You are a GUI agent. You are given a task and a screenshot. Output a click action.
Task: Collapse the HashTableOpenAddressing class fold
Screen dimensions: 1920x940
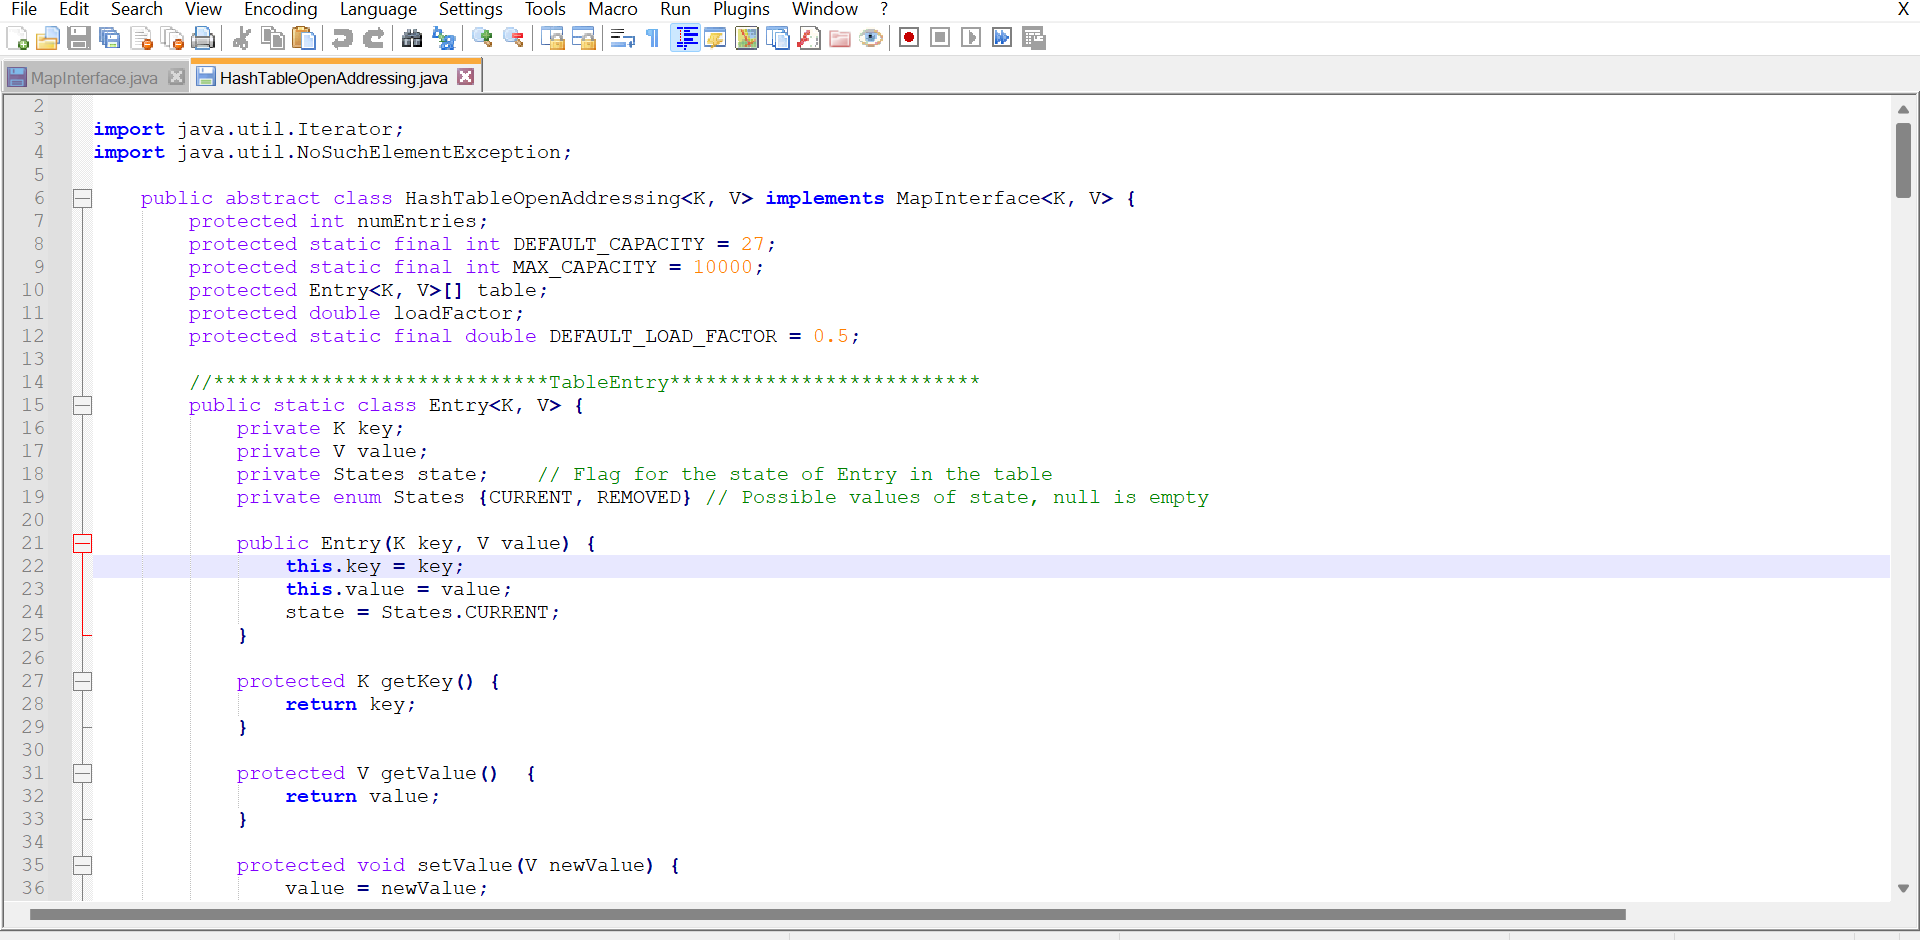83,198
